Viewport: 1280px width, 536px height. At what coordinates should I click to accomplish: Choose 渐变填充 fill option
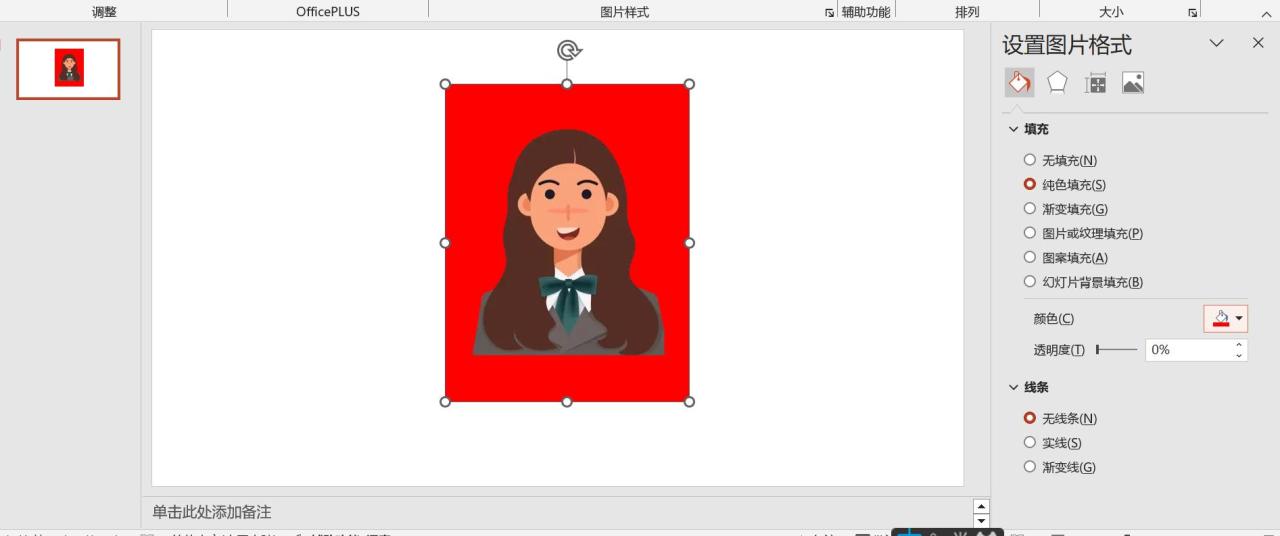1030,209
